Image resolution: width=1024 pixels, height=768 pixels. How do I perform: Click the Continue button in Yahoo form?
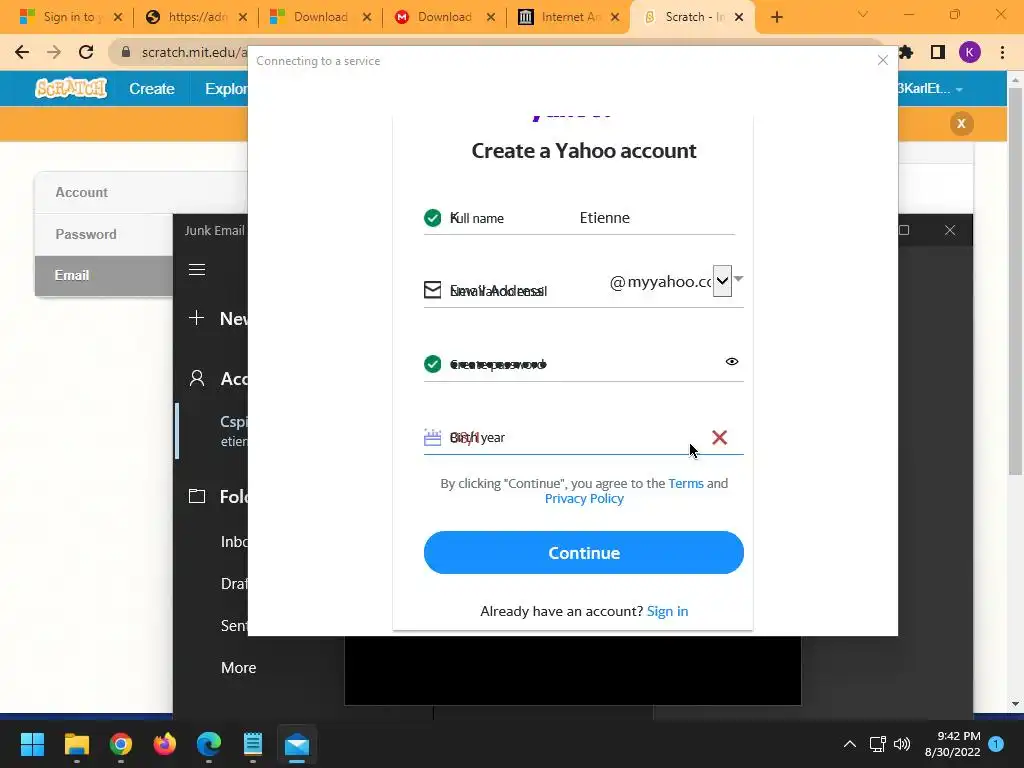[583, 552]
